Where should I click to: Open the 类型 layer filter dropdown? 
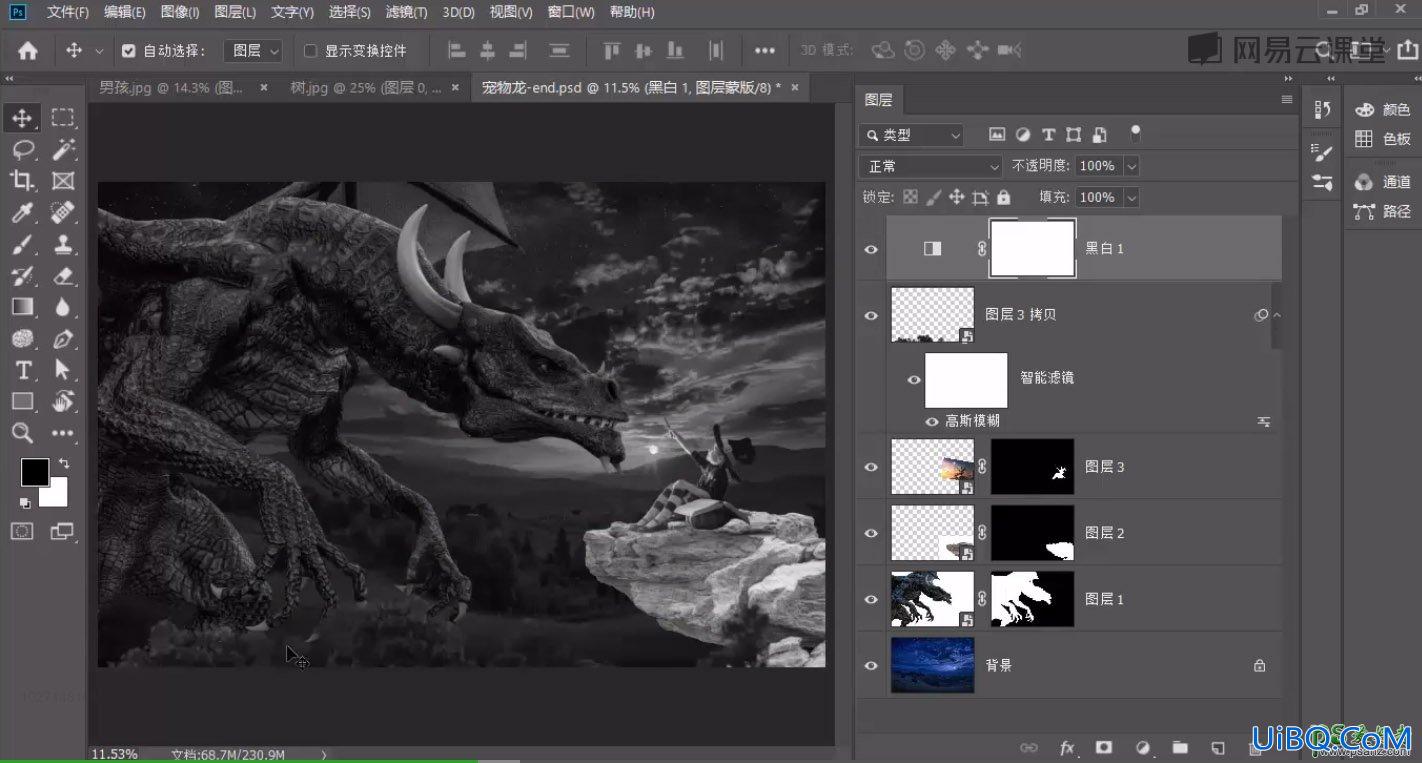pos(912,135)
